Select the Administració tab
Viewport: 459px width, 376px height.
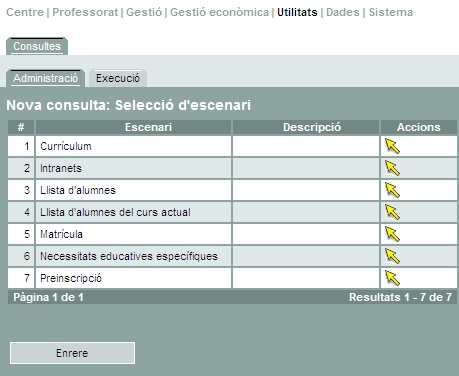tap(45, 78)
